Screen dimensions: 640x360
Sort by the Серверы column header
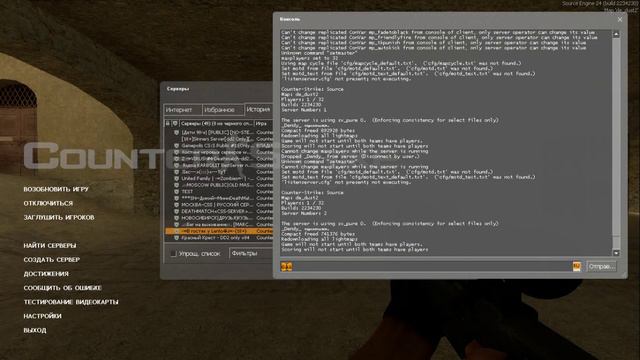click(x=216, y=123)
